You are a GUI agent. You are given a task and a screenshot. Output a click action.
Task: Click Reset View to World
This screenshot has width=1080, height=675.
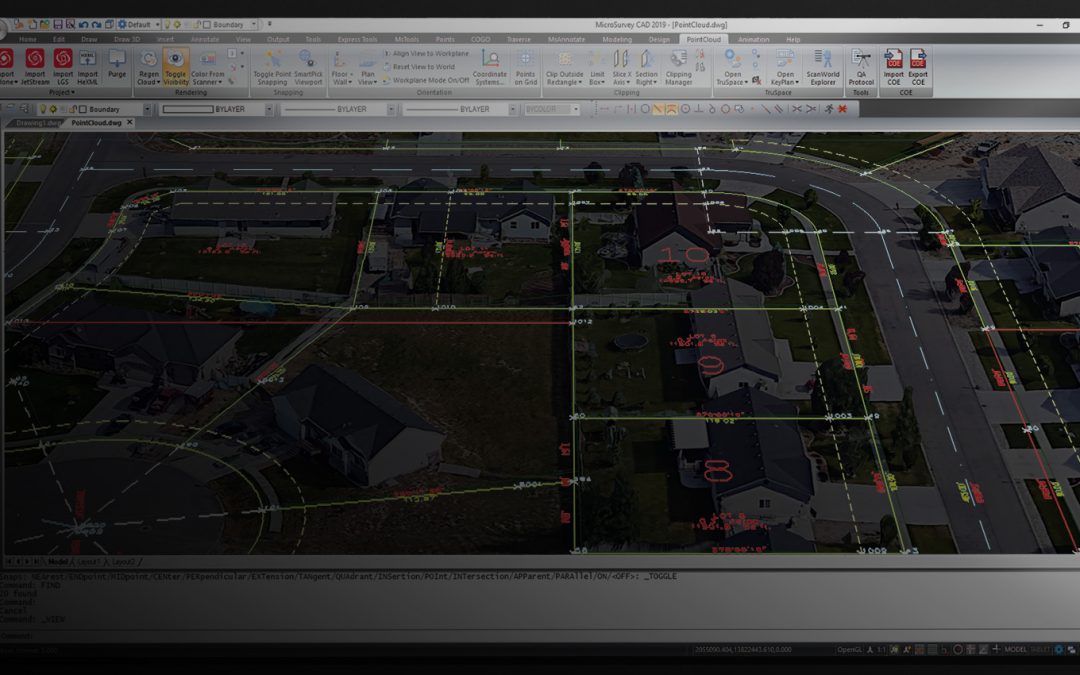click(x=423, y=67)
